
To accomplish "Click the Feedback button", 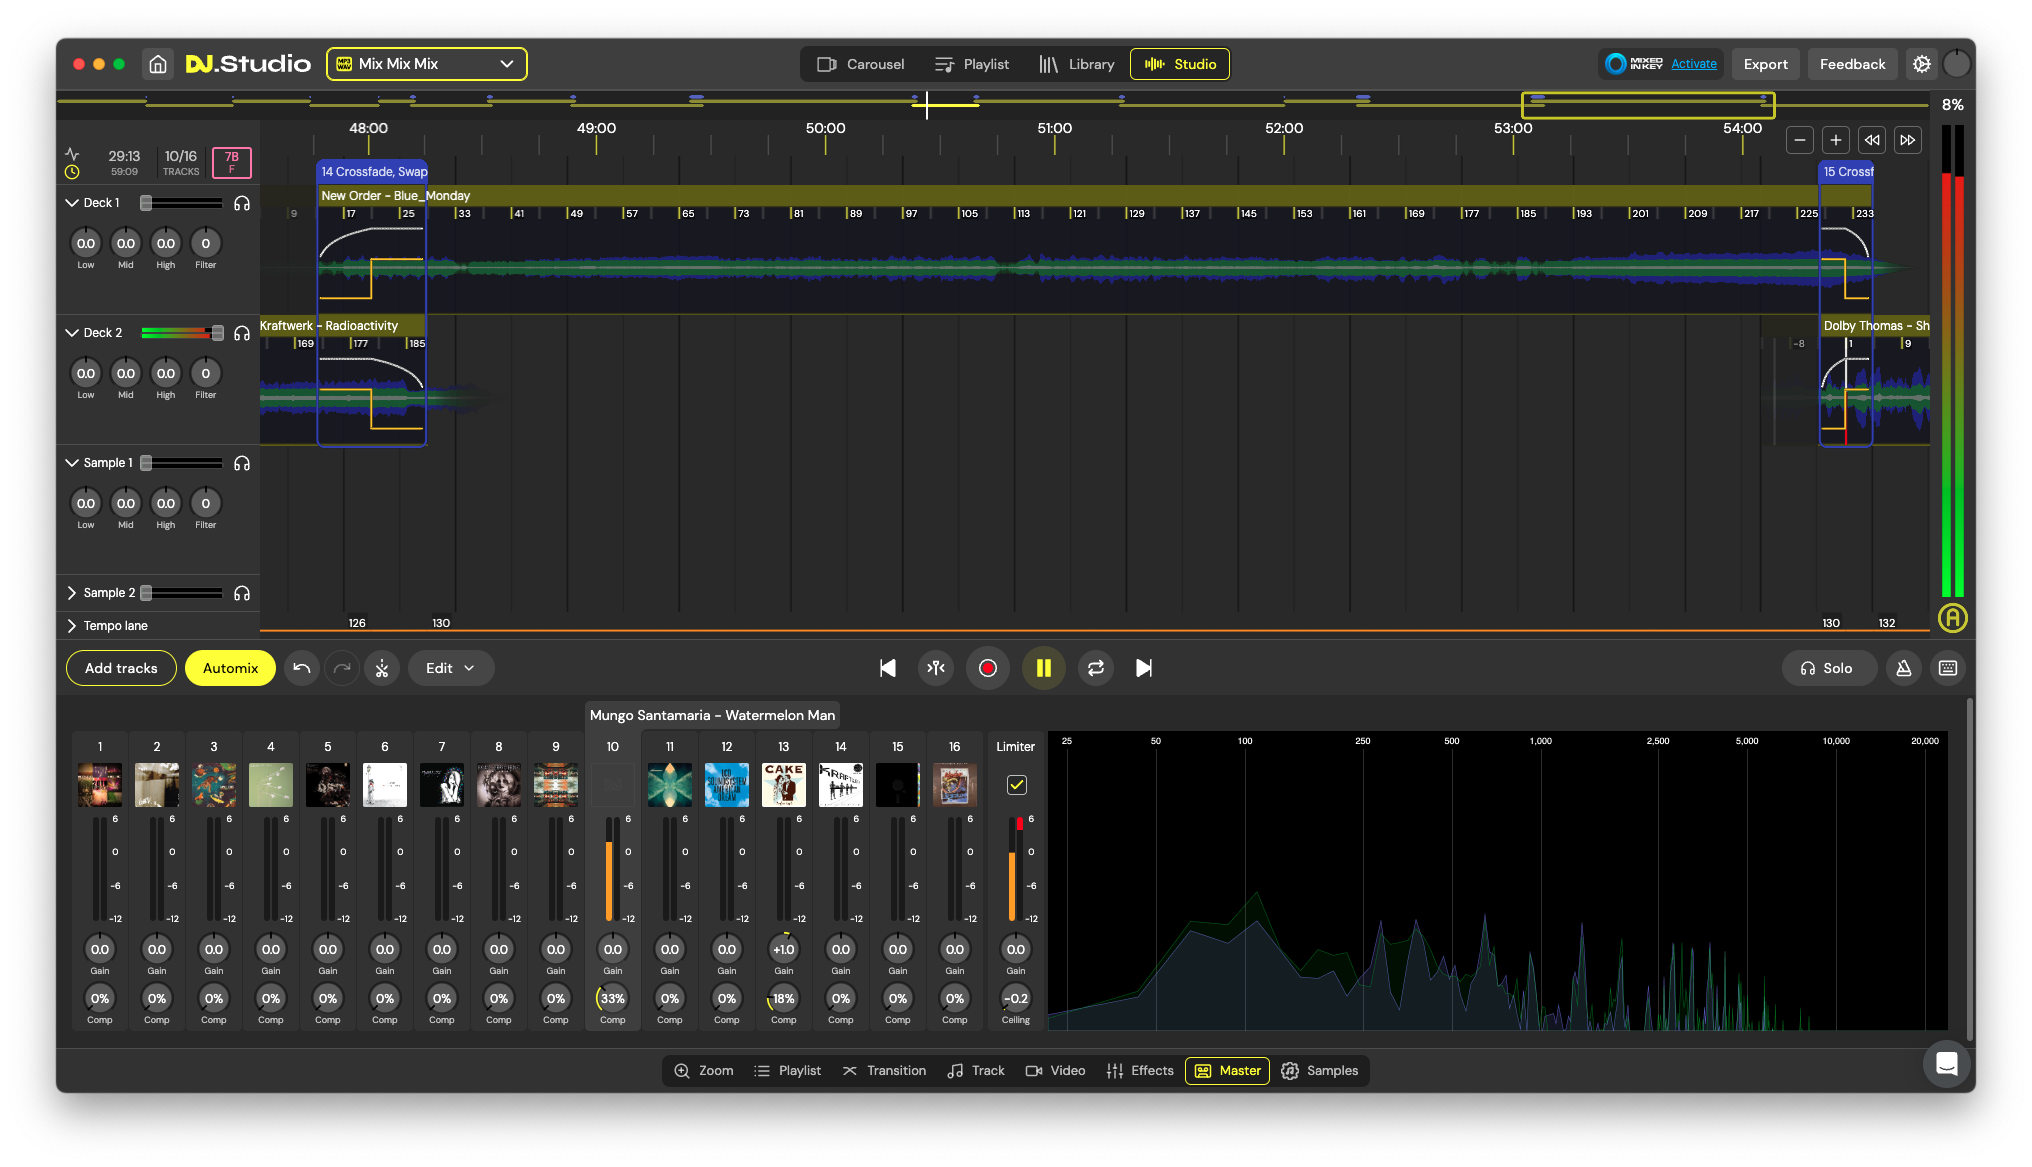I will pos(1852,64).
